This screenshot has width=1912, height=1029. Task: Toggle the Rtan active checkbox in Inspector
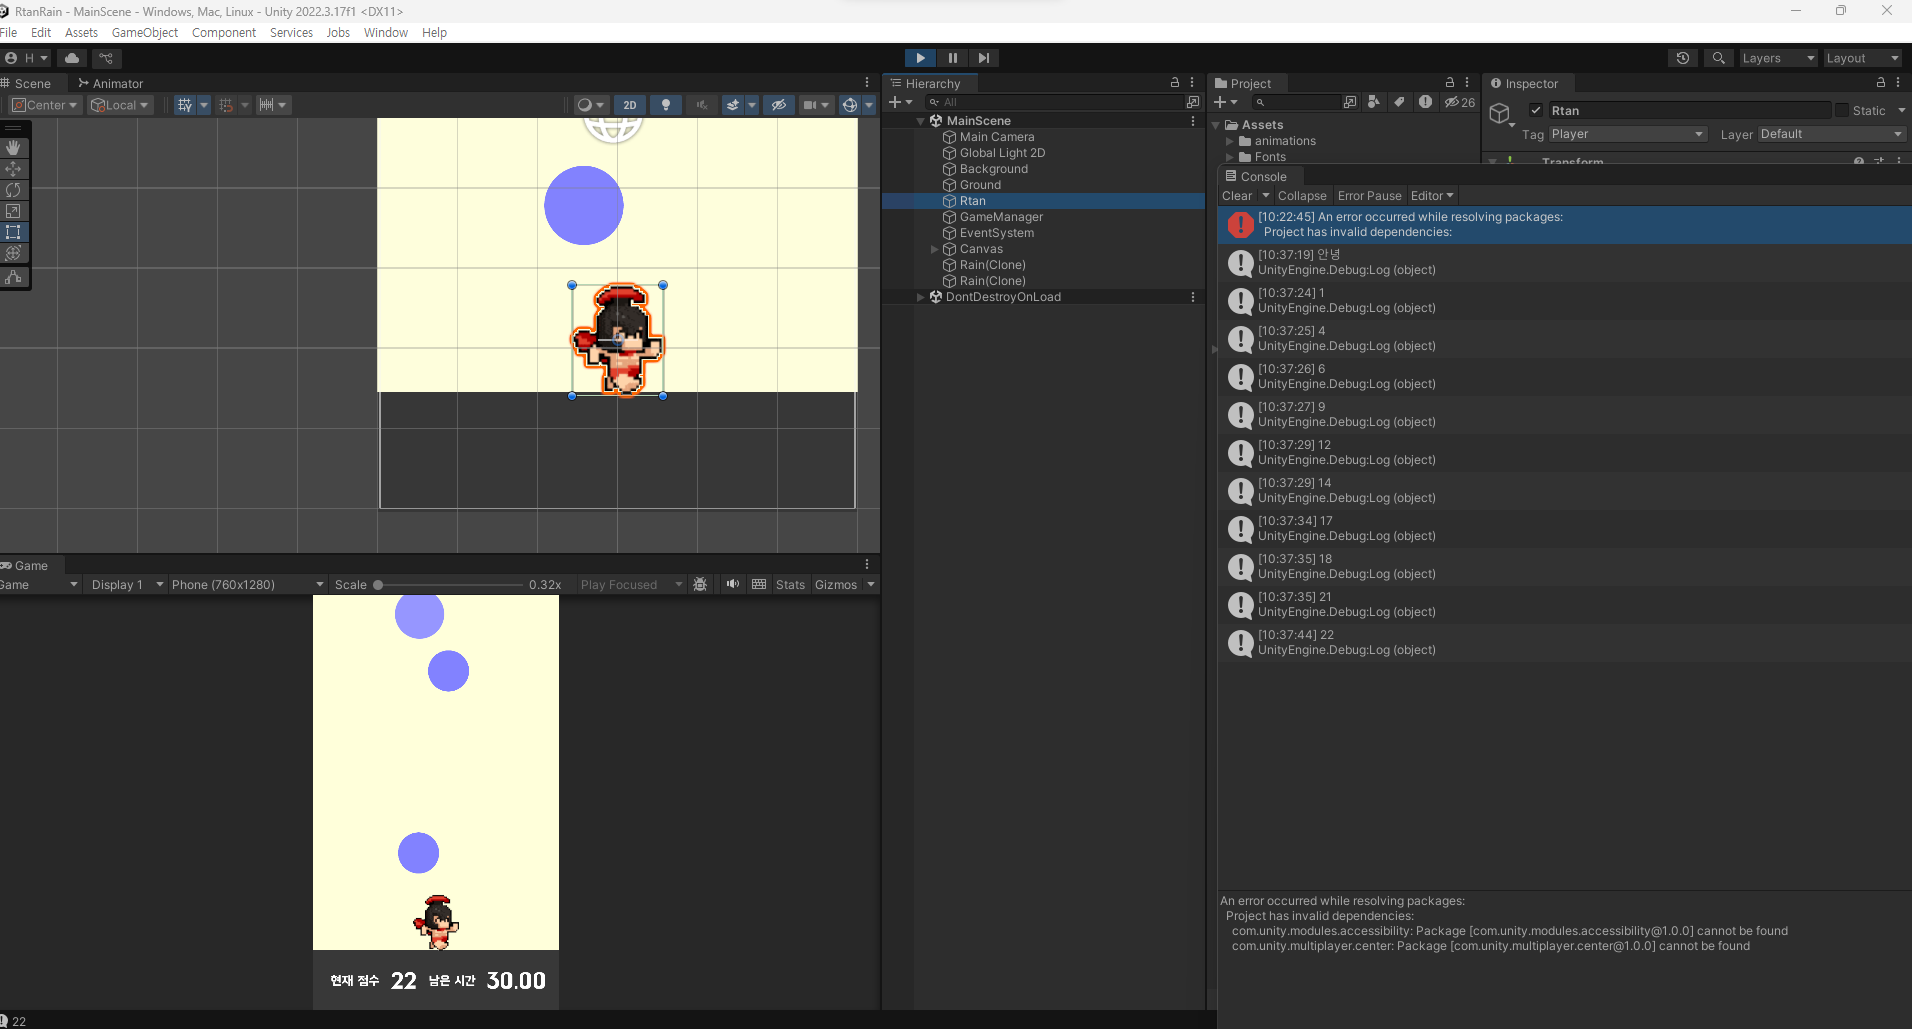click(1536, 110)
